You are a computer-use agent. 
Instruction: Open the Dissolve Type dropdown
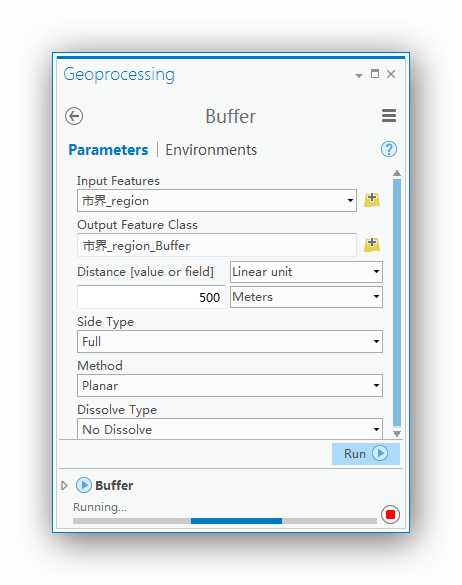(230, 429)
